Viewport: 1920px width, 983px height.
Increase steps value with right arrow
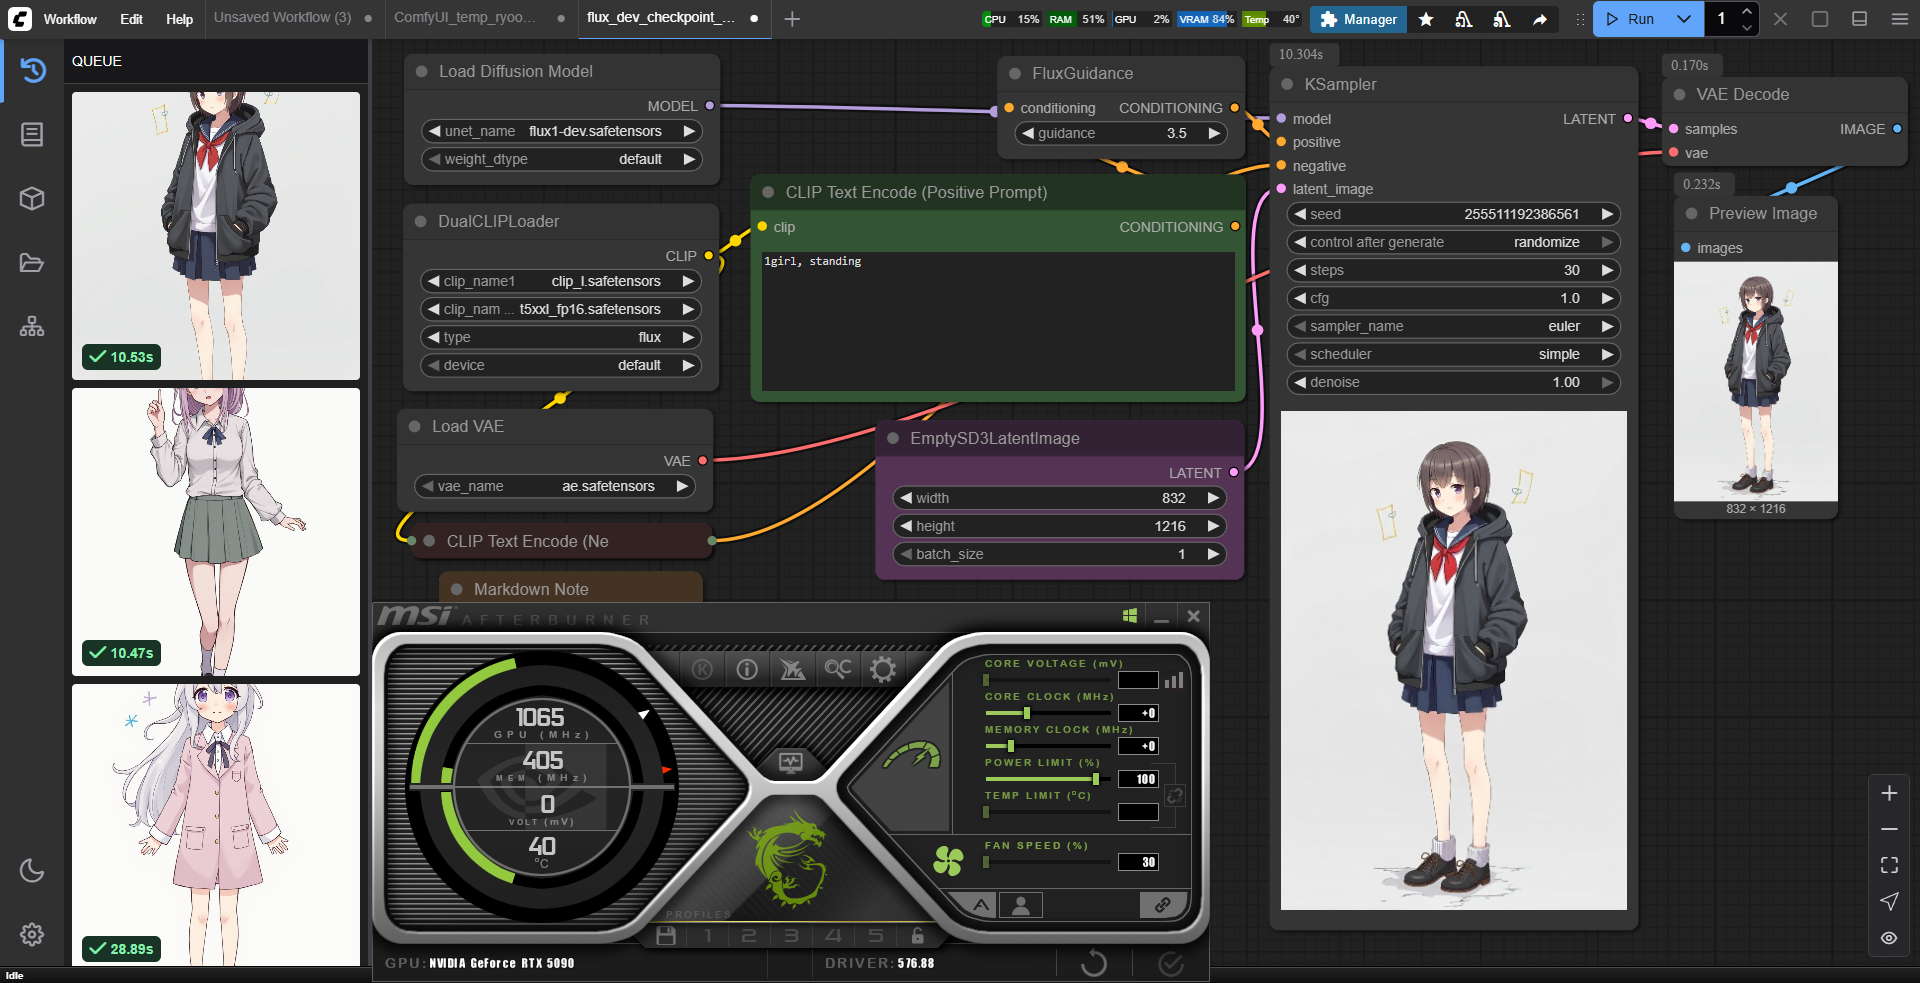pos(1607,270)
